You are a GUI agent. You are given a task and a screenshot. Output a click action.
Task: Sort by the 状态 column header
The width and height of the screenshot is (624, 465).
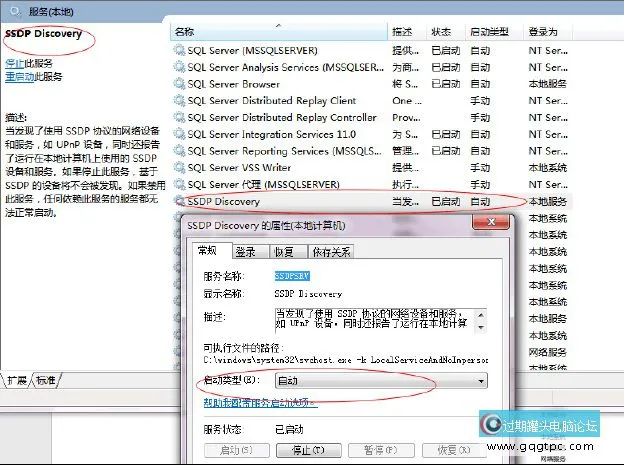445,32
